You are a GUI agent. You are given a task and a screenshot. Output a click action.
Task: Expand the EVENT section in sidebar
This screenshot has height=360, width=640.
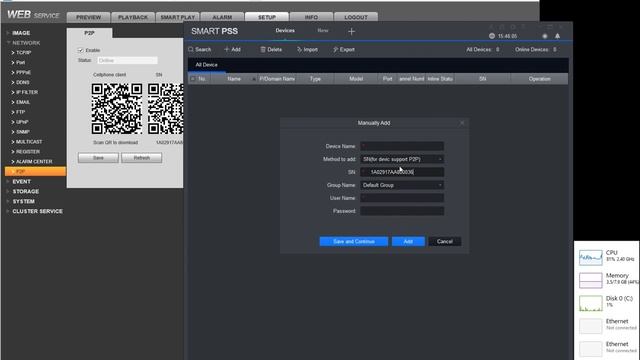pos(21,182)
